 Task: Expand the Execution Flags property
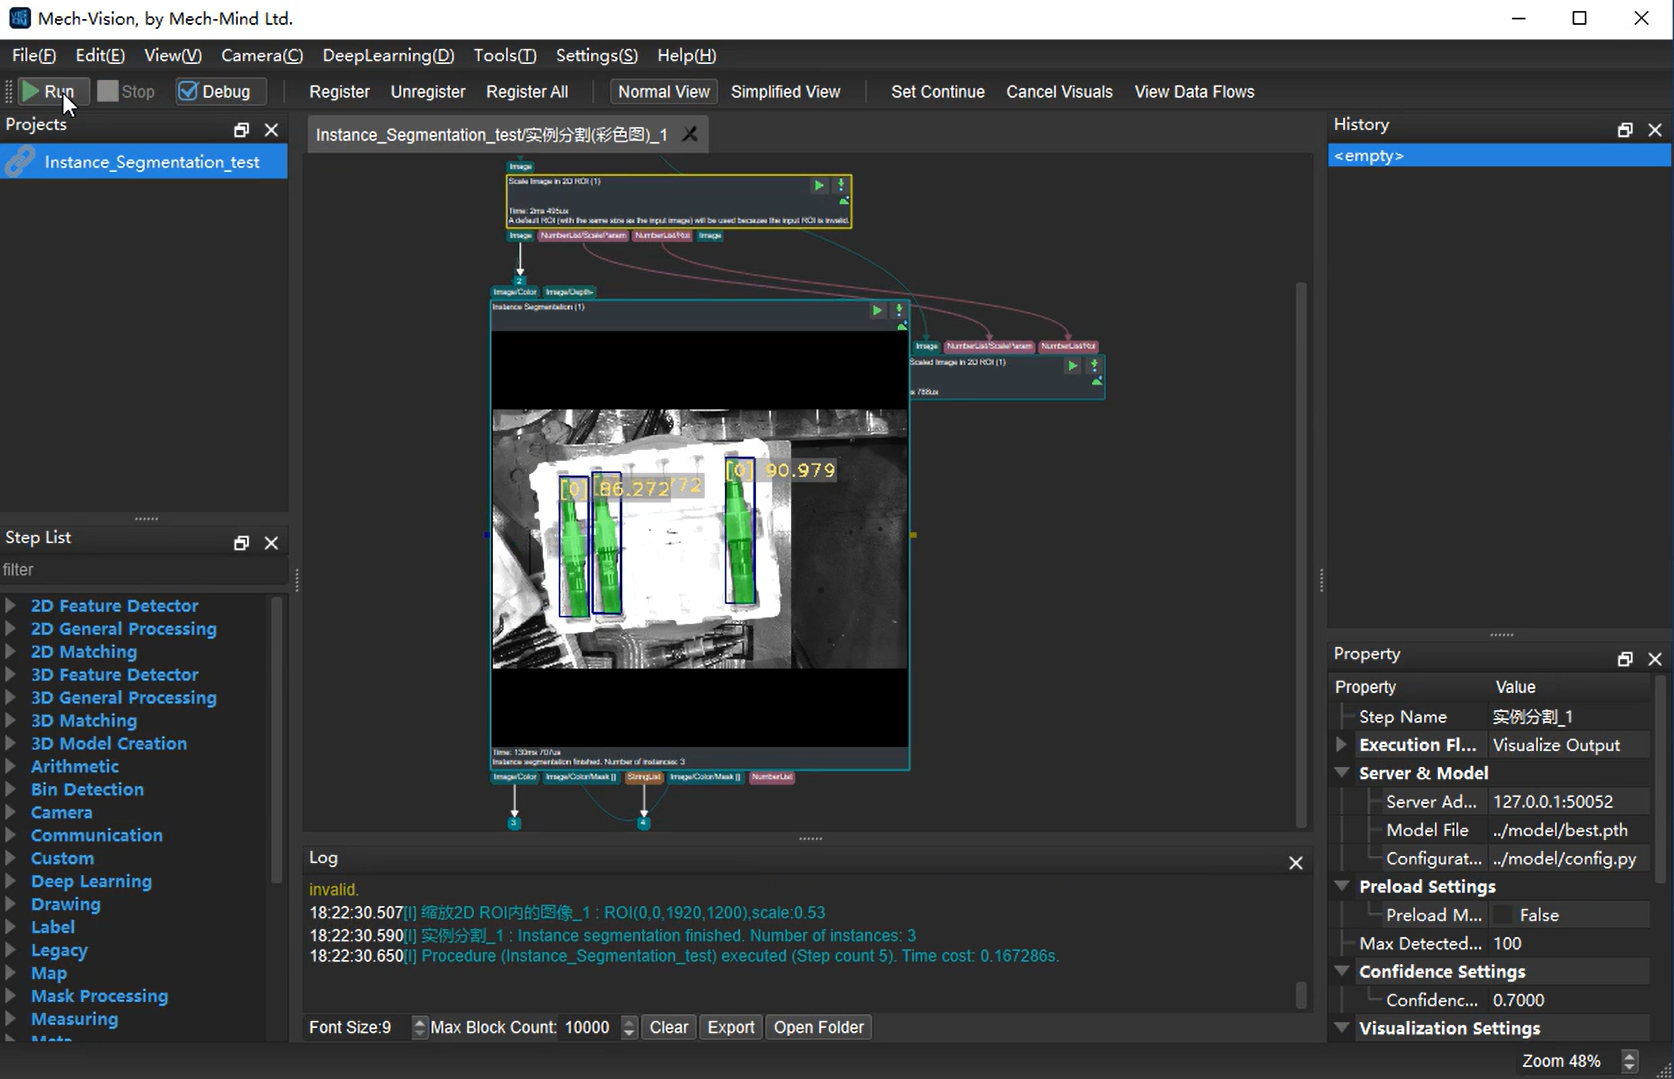[x=1343, y=745]
